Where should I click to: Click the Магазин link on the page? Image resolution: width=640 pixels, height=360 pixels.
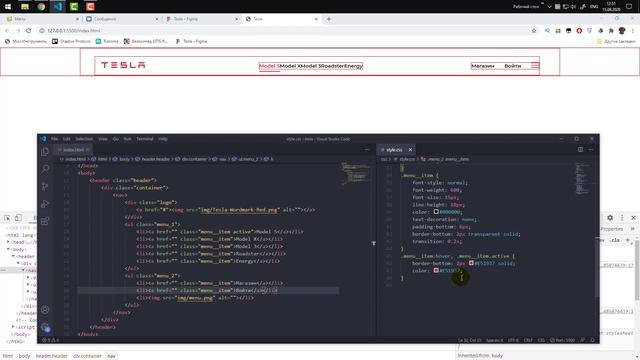click(482, 66)
